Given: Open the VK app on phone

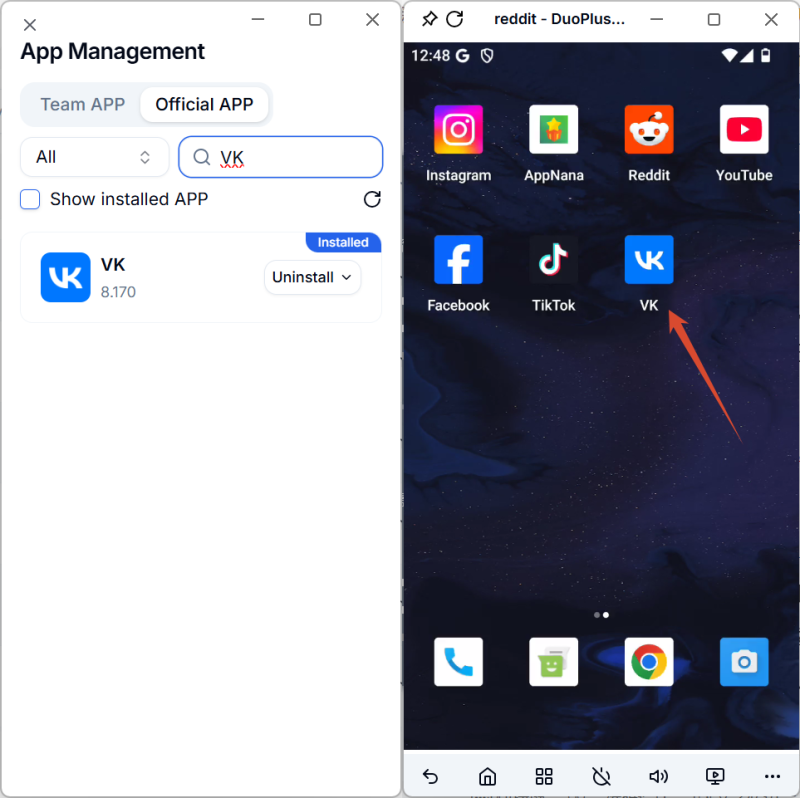Looking at the screenshot, I should click(x=649, y=260).
